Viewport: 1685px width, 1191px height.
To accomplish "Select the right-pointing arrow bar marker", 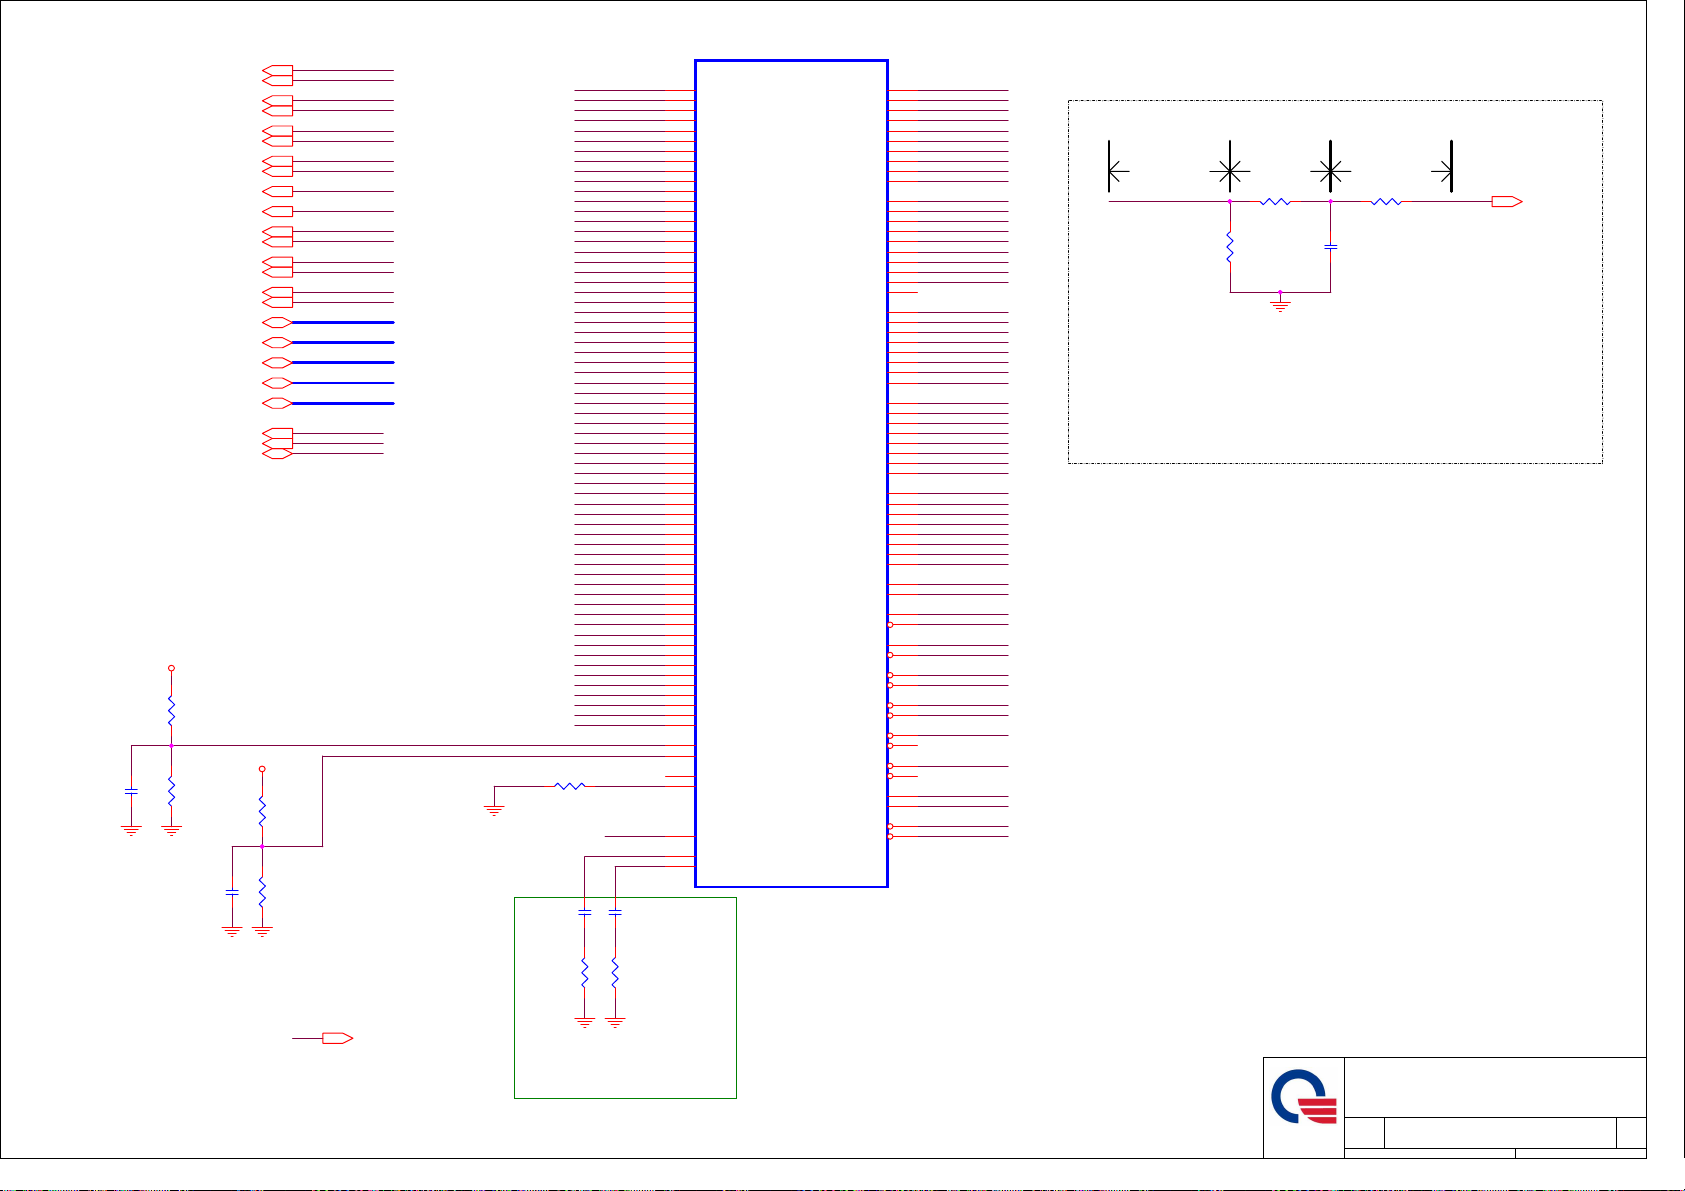I will click(1443, 167).
